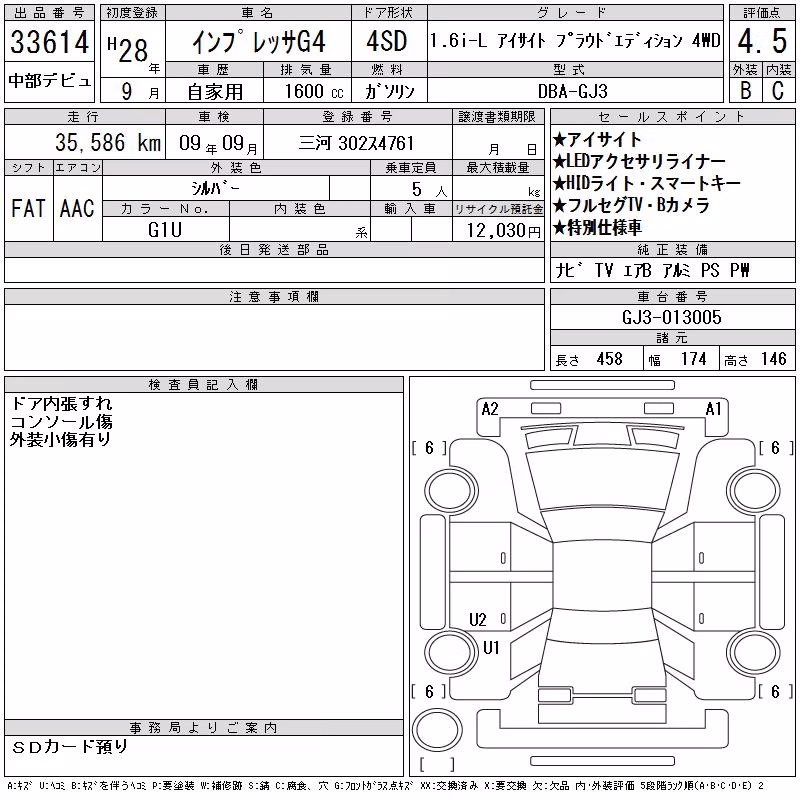Screen dimensions: 800x800
Task: Click the inspector note 外装小傷有り
Action: click(60, 439)
